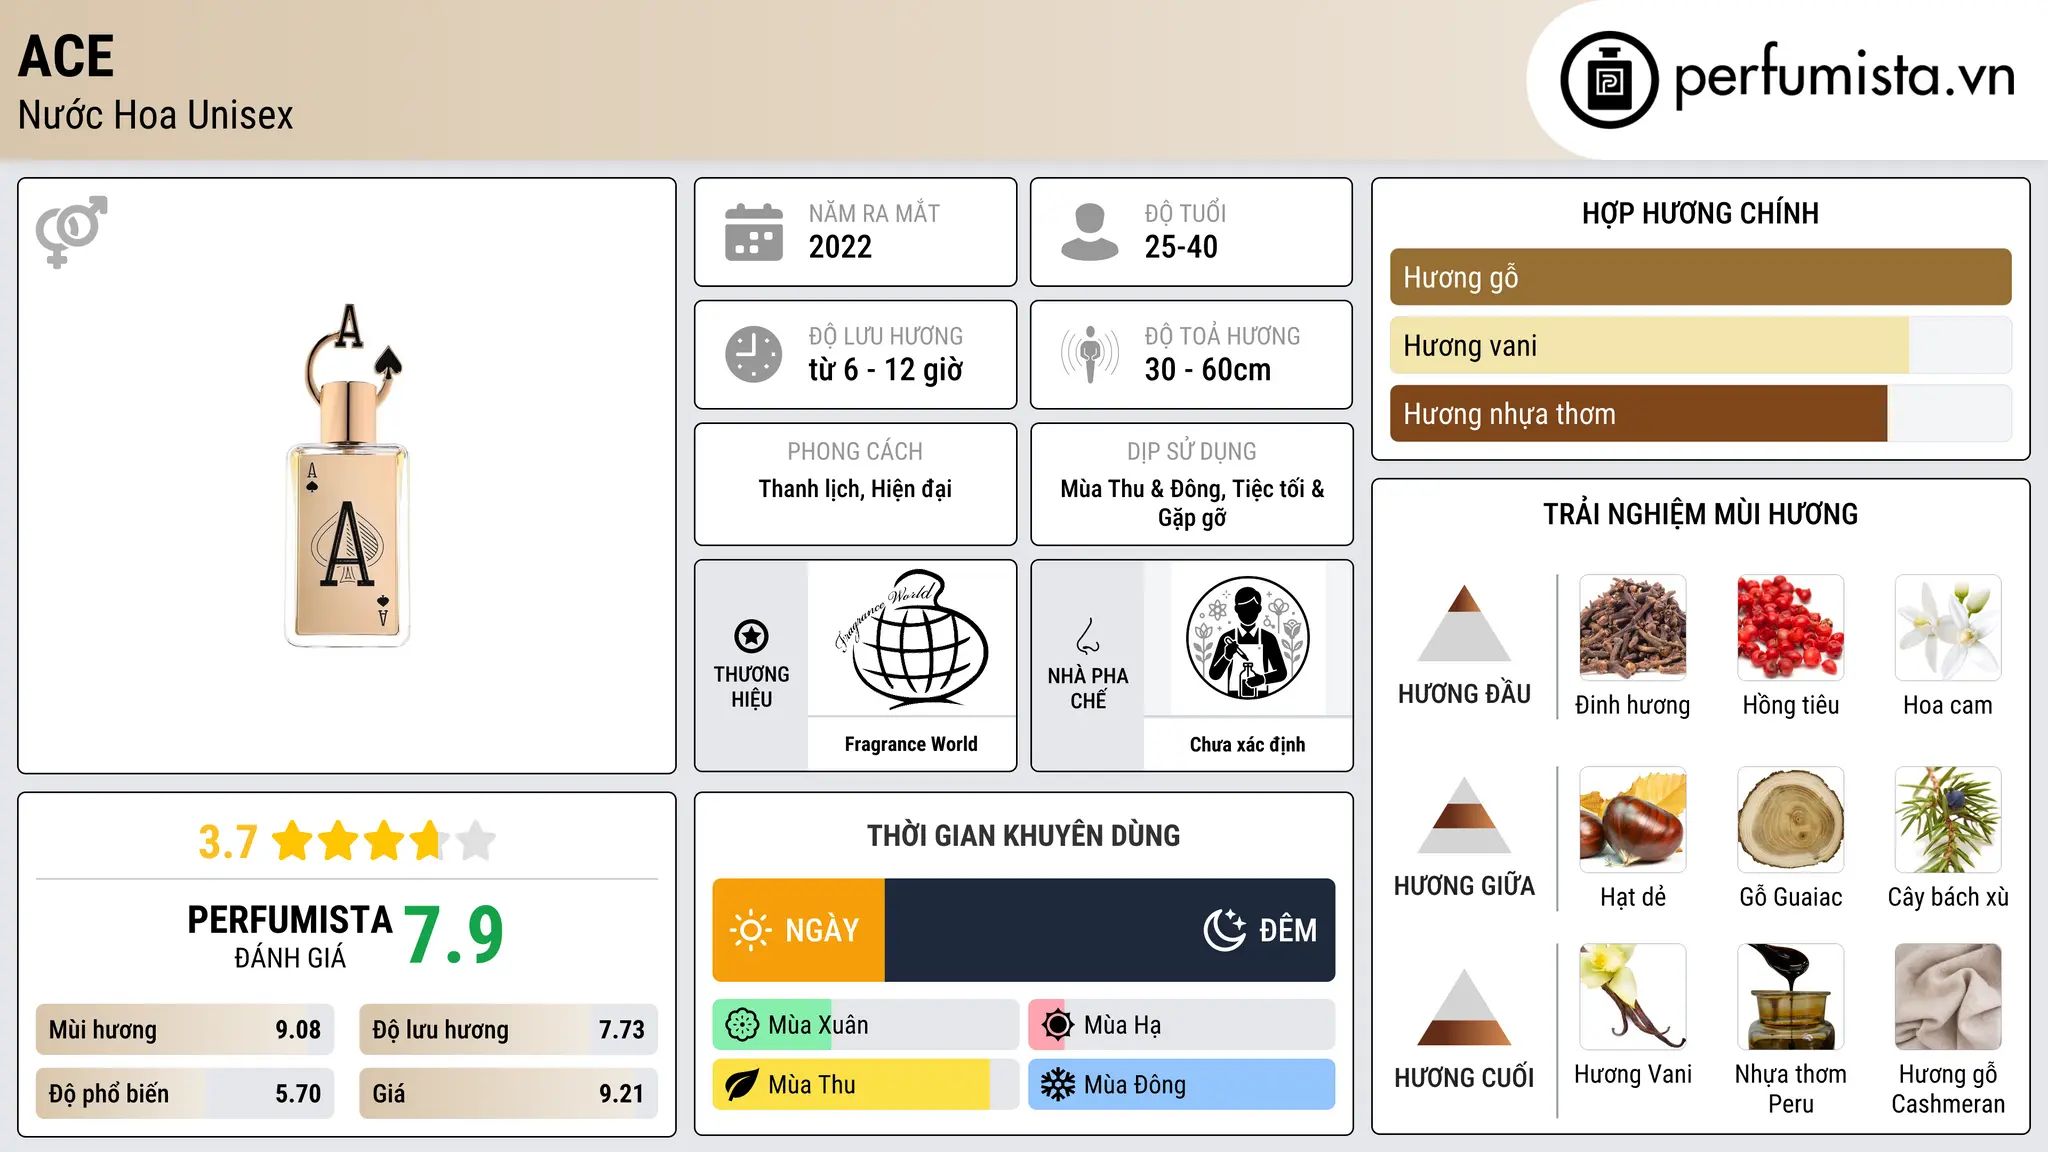The image size is (2048, 1152).
Task: Click the green 7.9 Perfumista score
Action: coord(454,935)
